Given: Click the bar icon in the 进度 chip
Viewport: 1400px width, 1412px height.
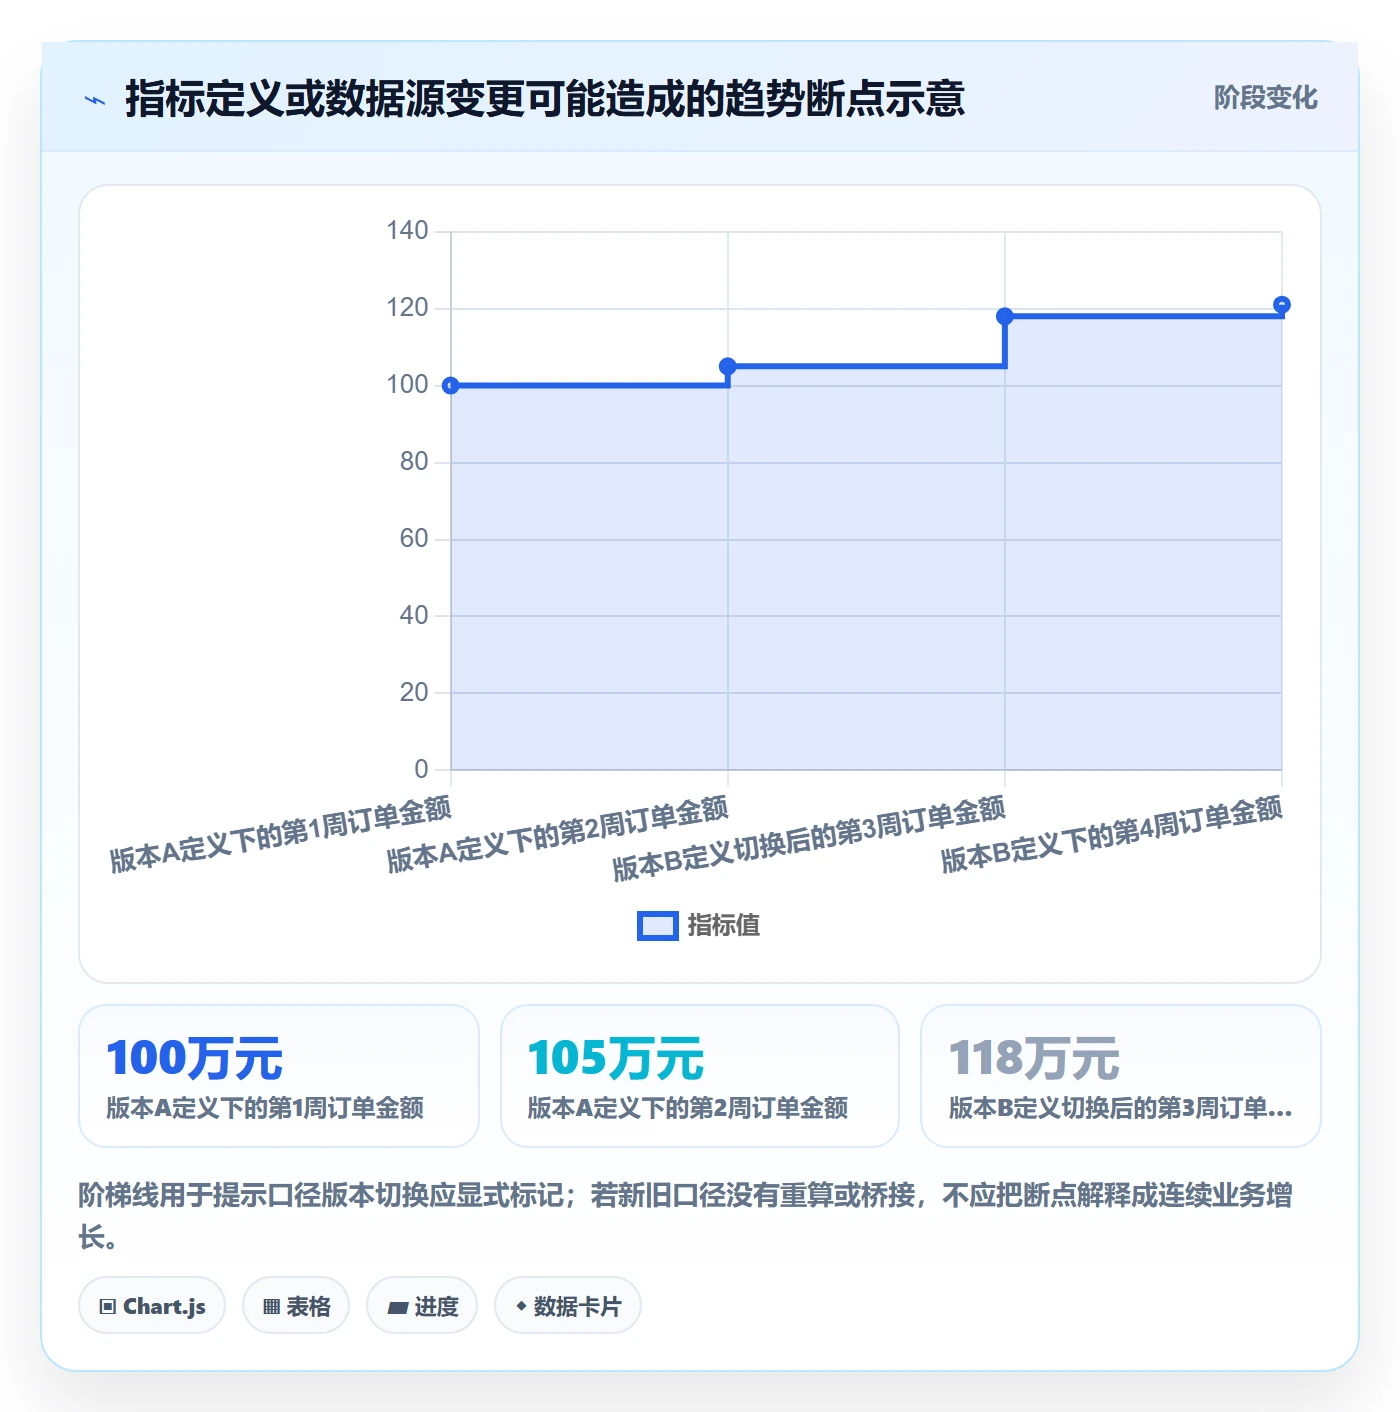Looking at the screenshot, I should click(398, 1308).
